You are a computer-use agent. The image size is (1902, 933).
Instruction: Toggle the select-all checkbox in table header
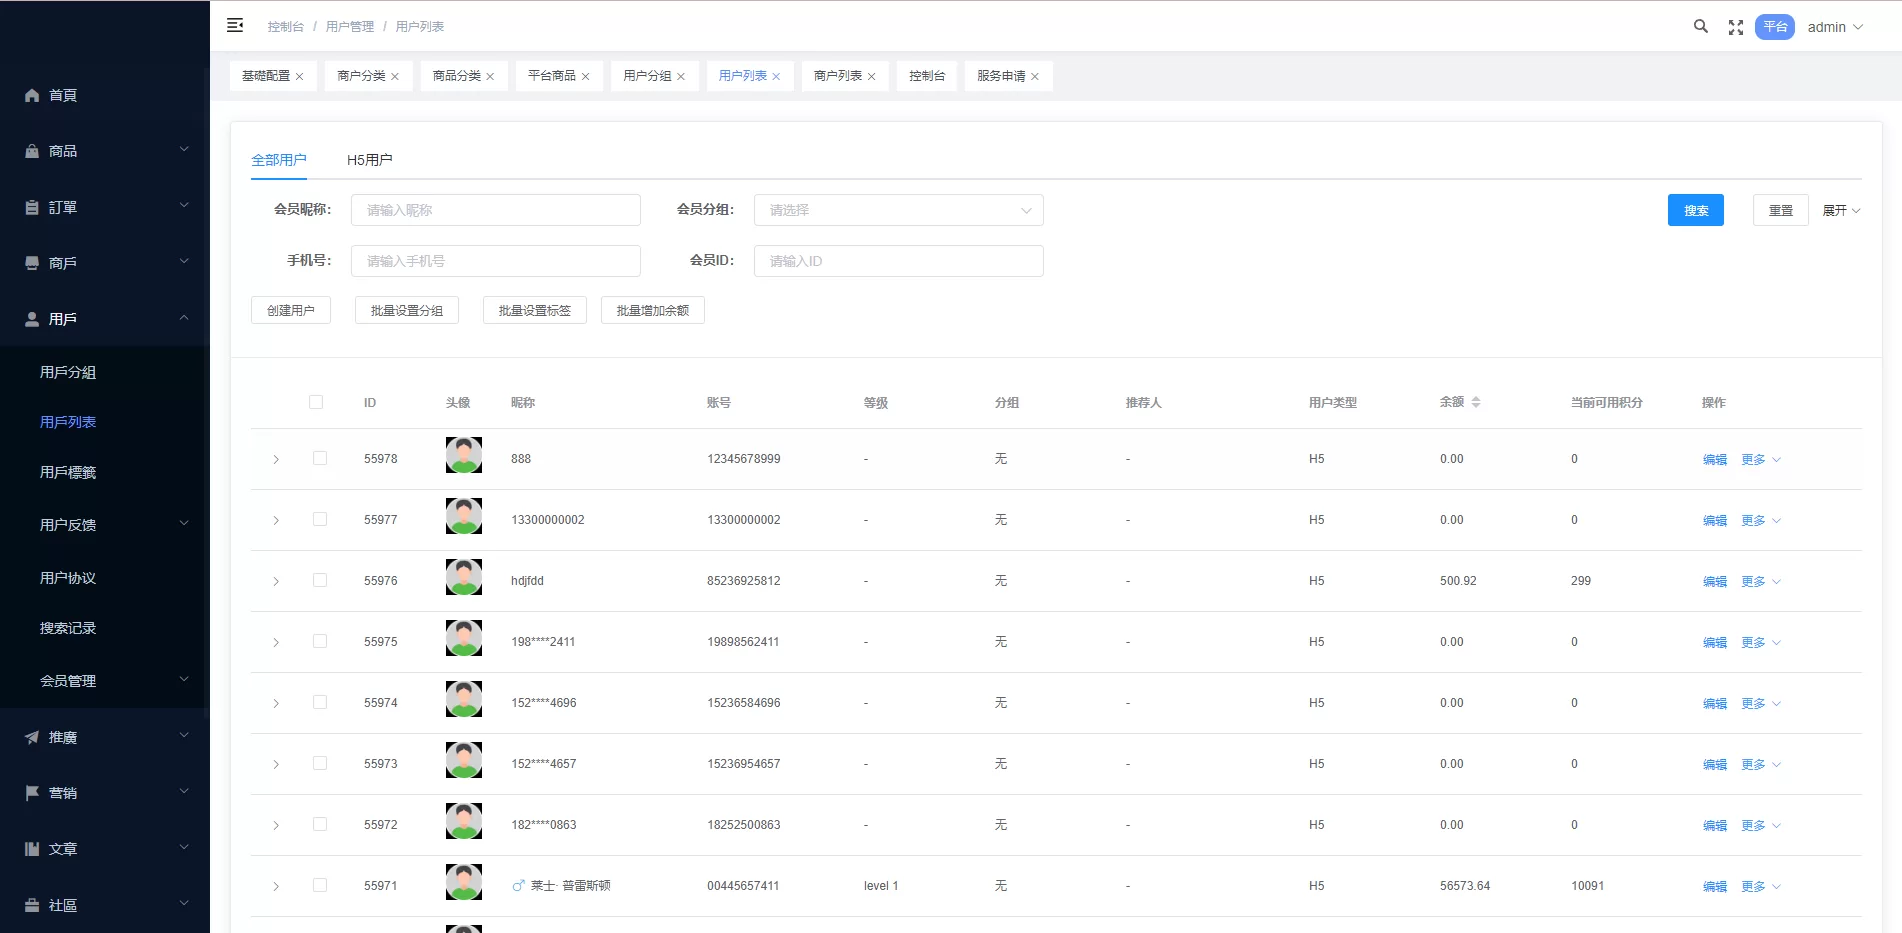(x=316, y=402)
